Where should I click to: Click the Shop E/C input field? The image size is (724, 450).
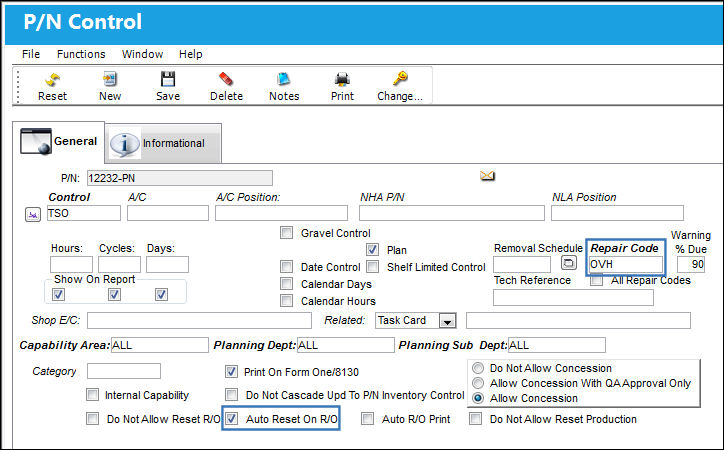(x=199, y=320)
